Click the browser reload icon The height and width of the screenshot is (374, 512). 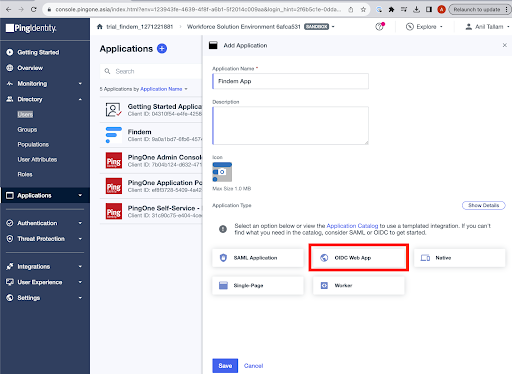pyautogui.click(x=33, y=9)
